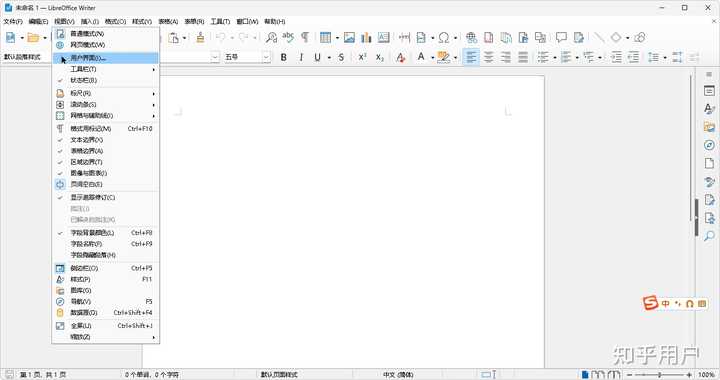Open sidebar Properties deck icon

click(x=709, y=91)
